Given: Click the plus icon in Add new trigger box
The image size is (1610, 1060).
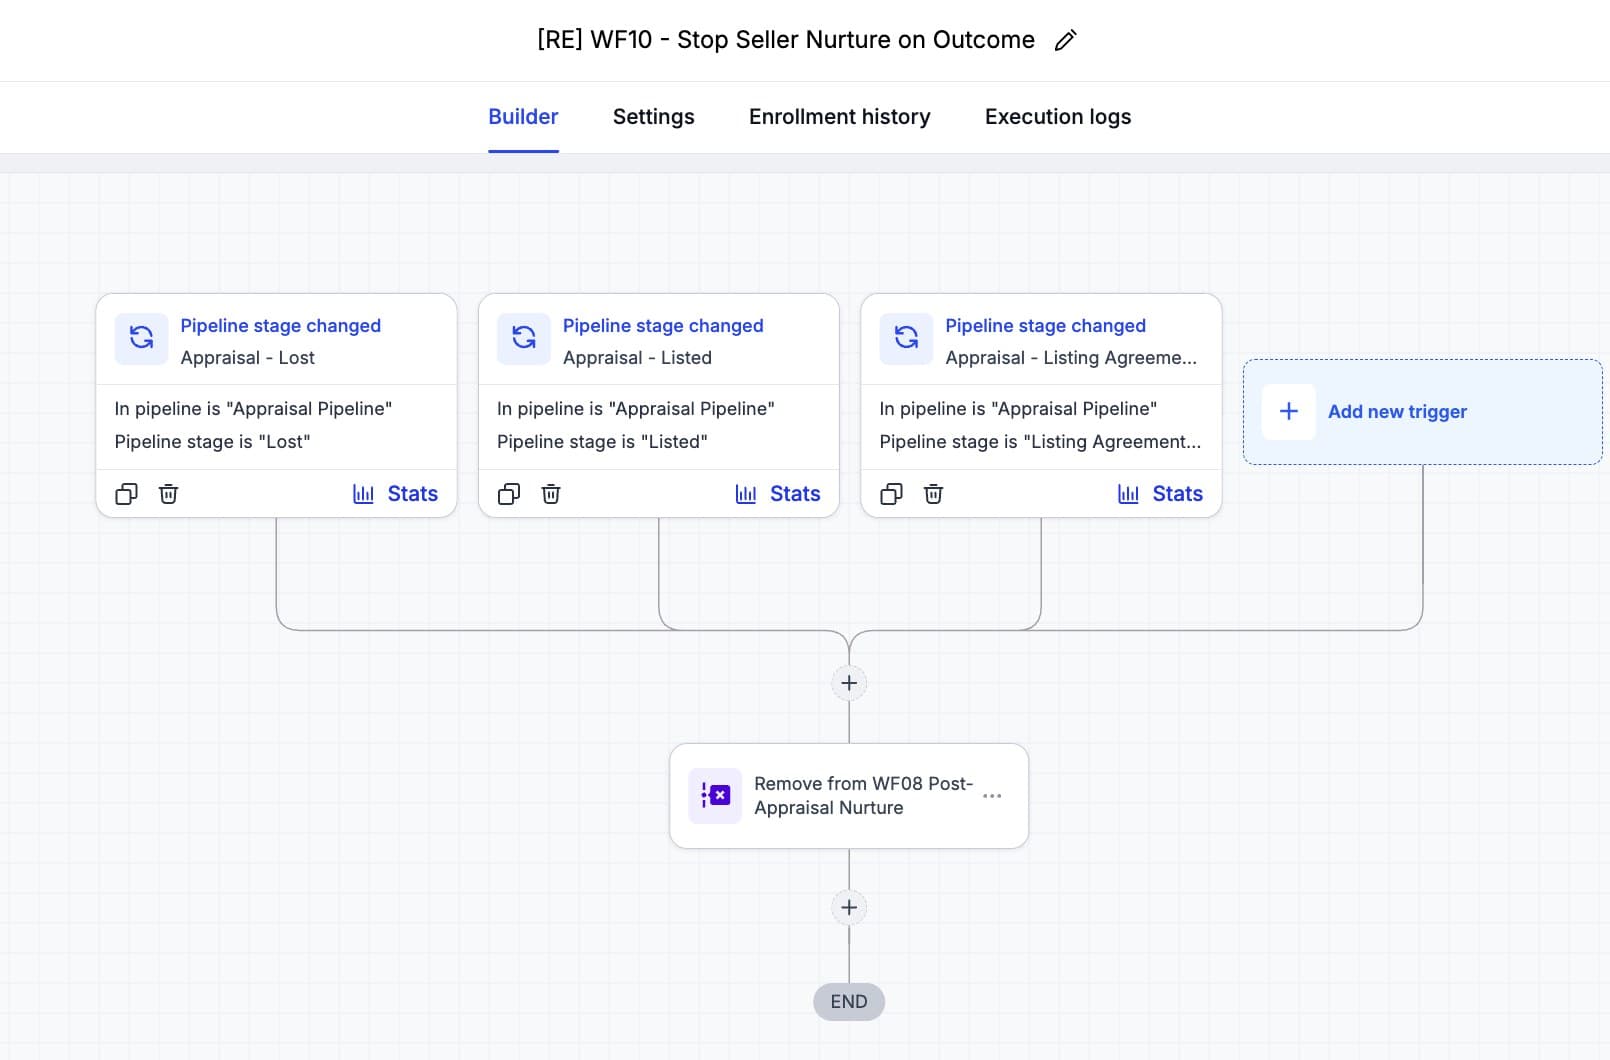Looking at the screenshot, I should pos(1289,412).
